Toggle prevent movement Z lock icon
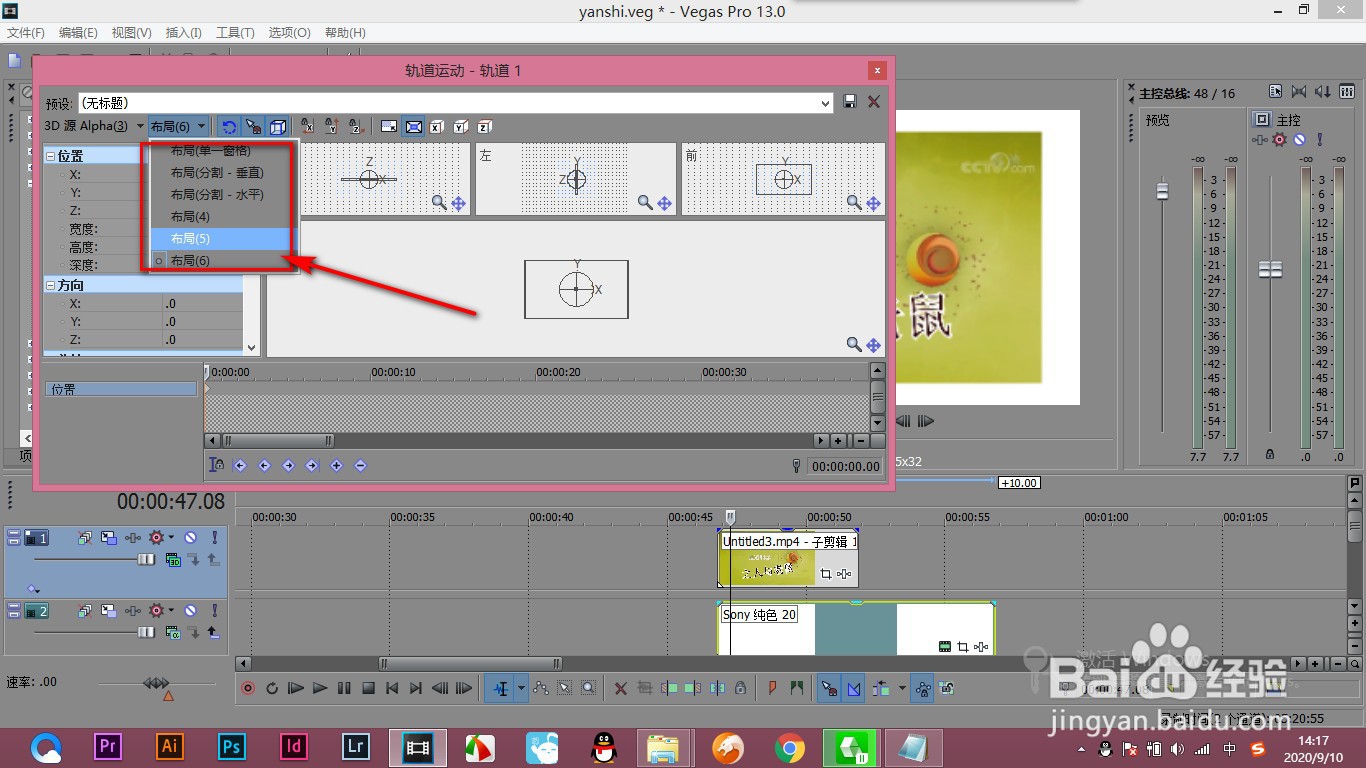The image size is (1366, 768). click(355, 127)
